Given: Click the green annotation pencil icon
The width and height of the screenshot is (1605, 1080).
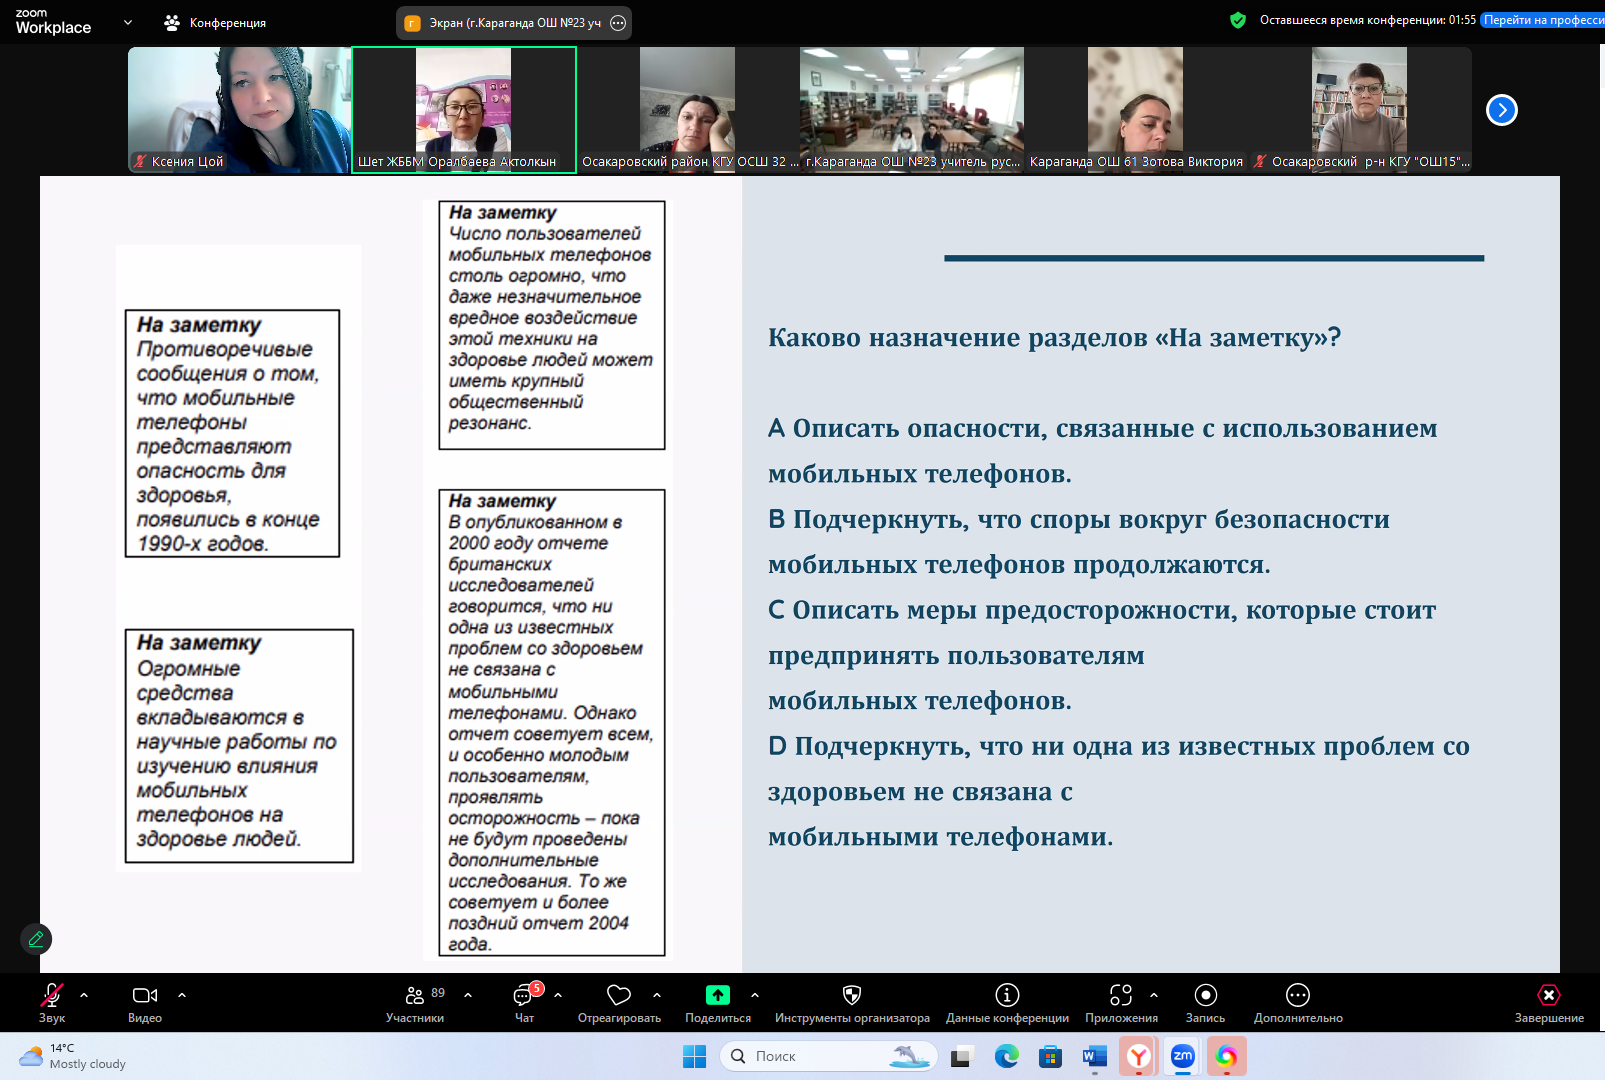Looking at the screenshot, I should (x=36, y=939).
